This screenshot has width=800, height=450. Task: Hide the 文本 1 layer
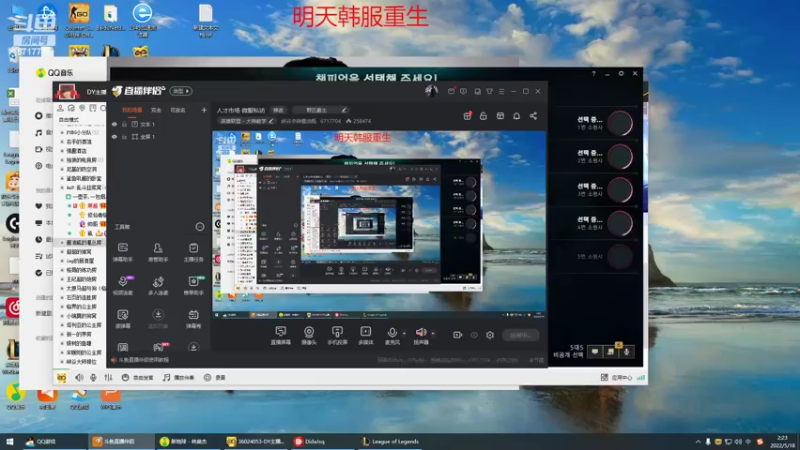click(x=114, y=124)
